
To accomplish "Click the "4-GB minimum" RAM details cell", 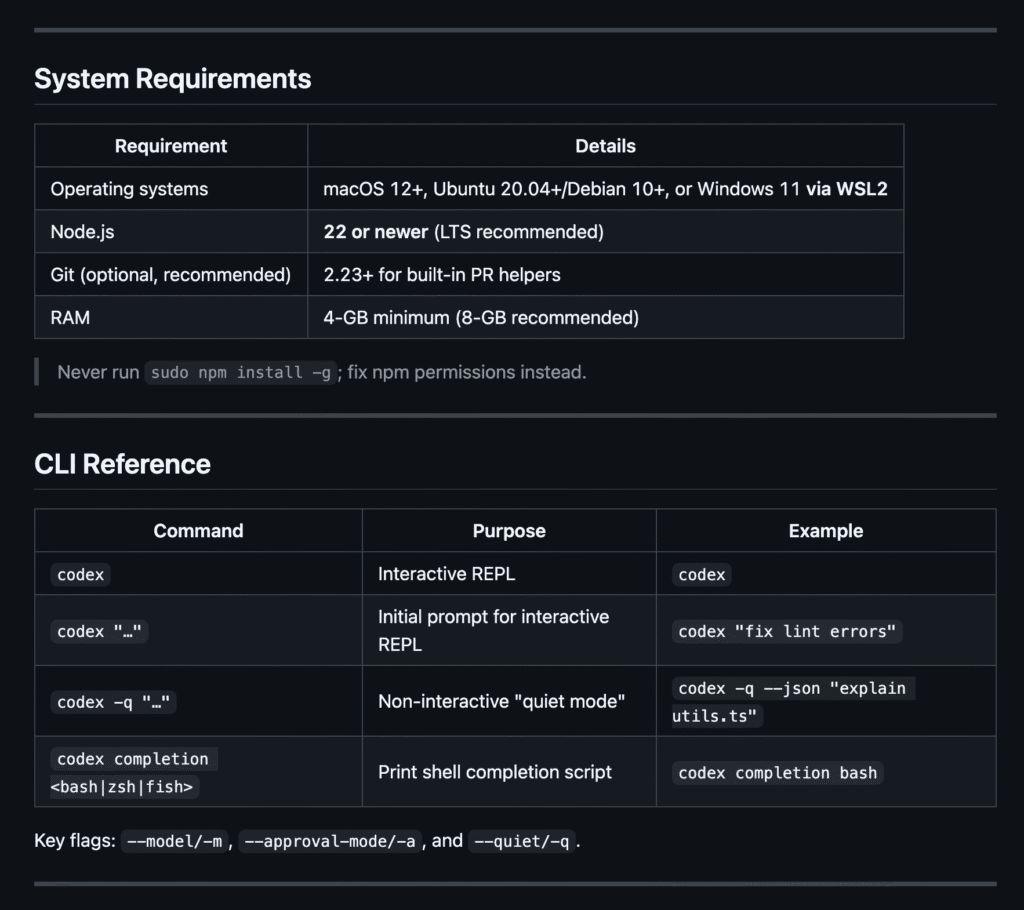I will click(480, 318).
